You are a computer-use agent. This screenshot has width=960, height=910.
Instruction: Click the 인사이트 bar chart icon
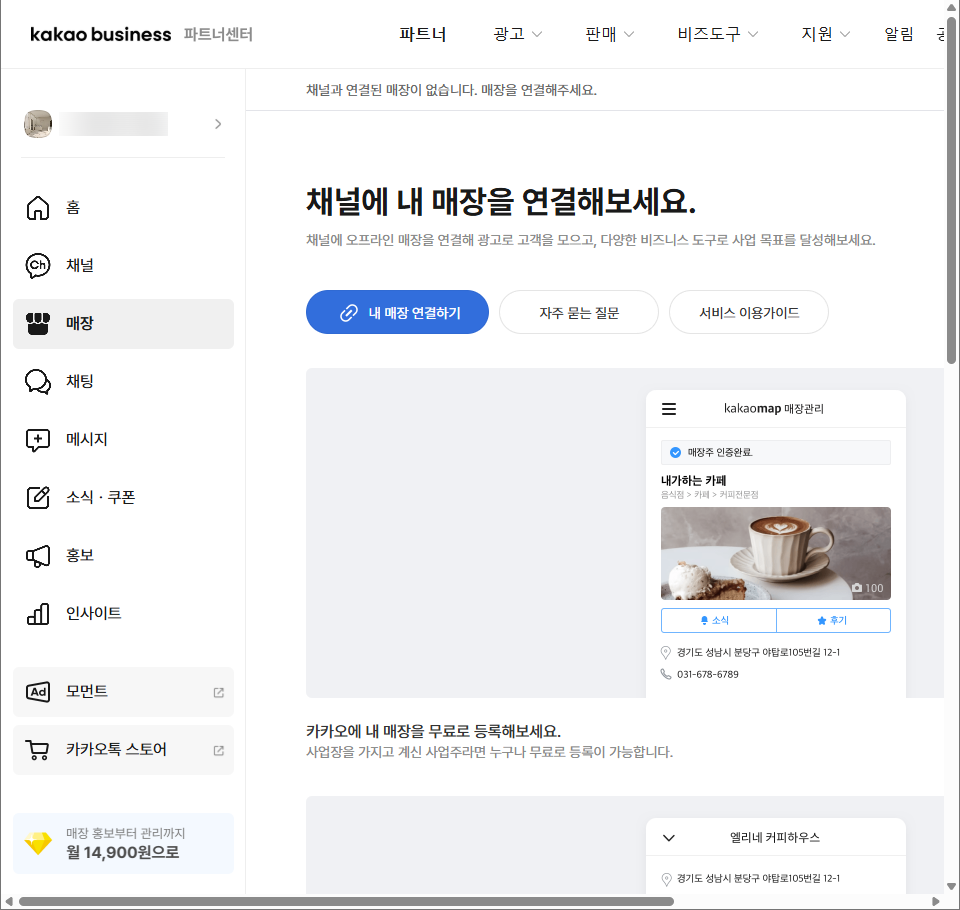click(x=38, y=614)
